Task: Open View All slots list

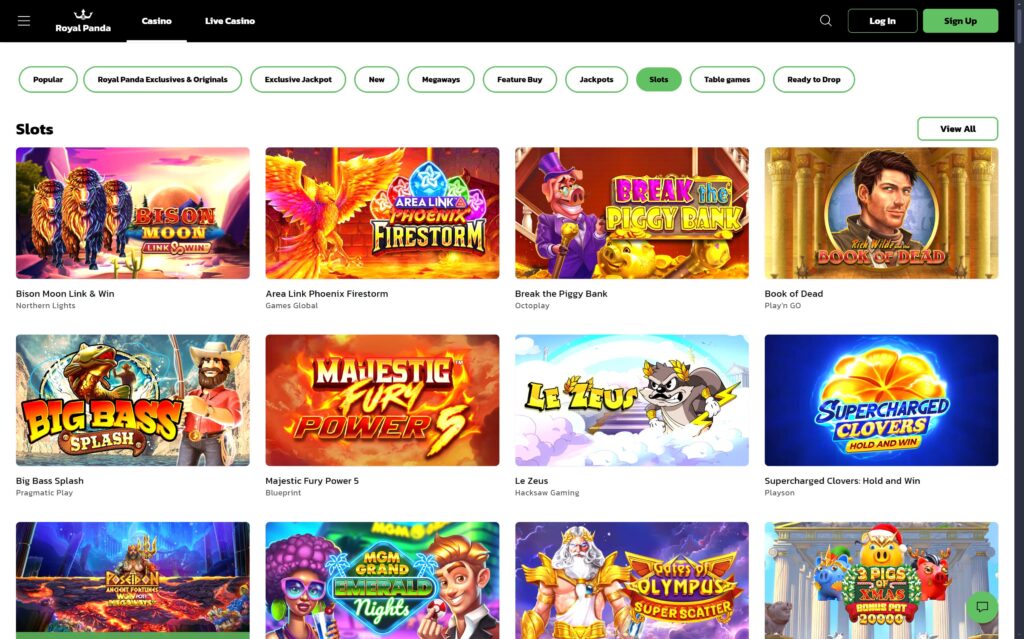Action: (957, 128)
